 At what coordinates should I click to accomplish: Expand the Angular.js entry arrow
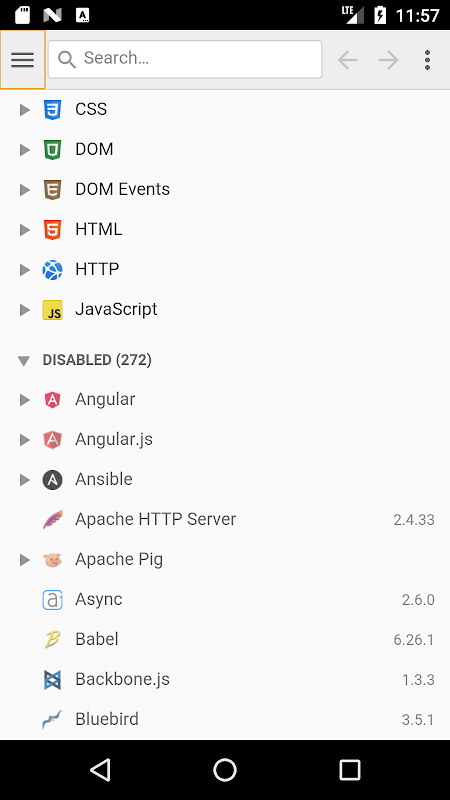[x=24, y=439]
